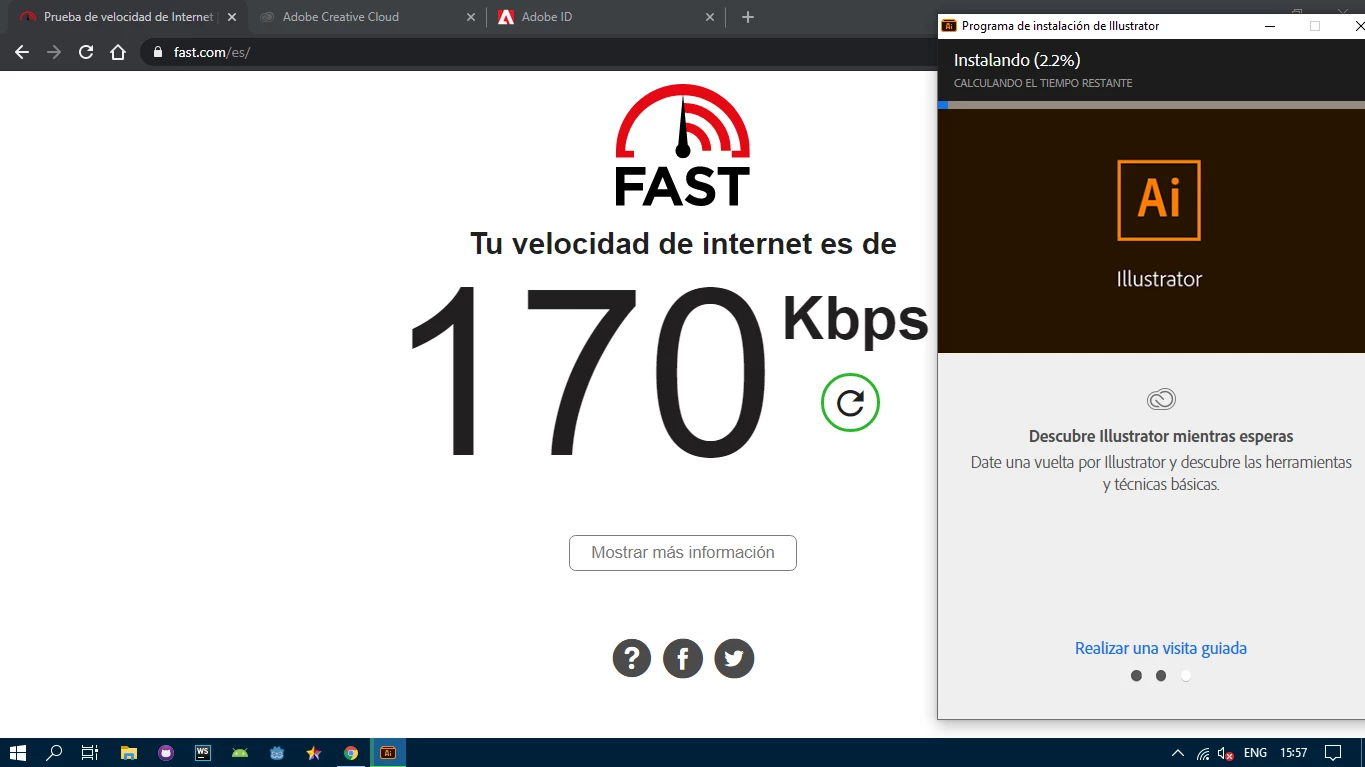Open a new Chrome tab

[x=748, y=17]
